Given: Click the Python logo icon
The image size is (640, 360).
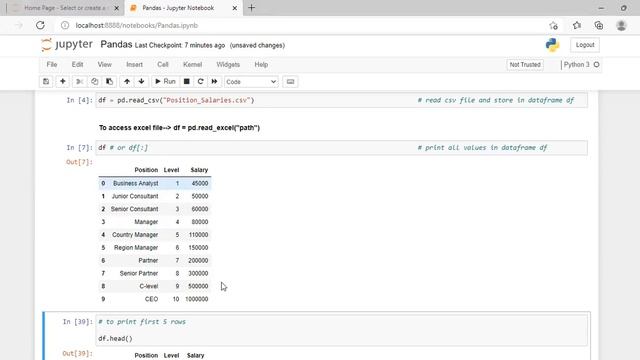Looking at the screenshot, I should point(552,45).
